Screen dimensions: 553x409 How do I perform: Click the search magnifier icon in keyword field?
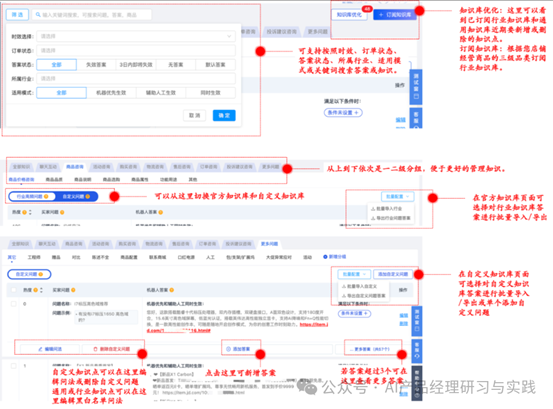pos(38,15)
